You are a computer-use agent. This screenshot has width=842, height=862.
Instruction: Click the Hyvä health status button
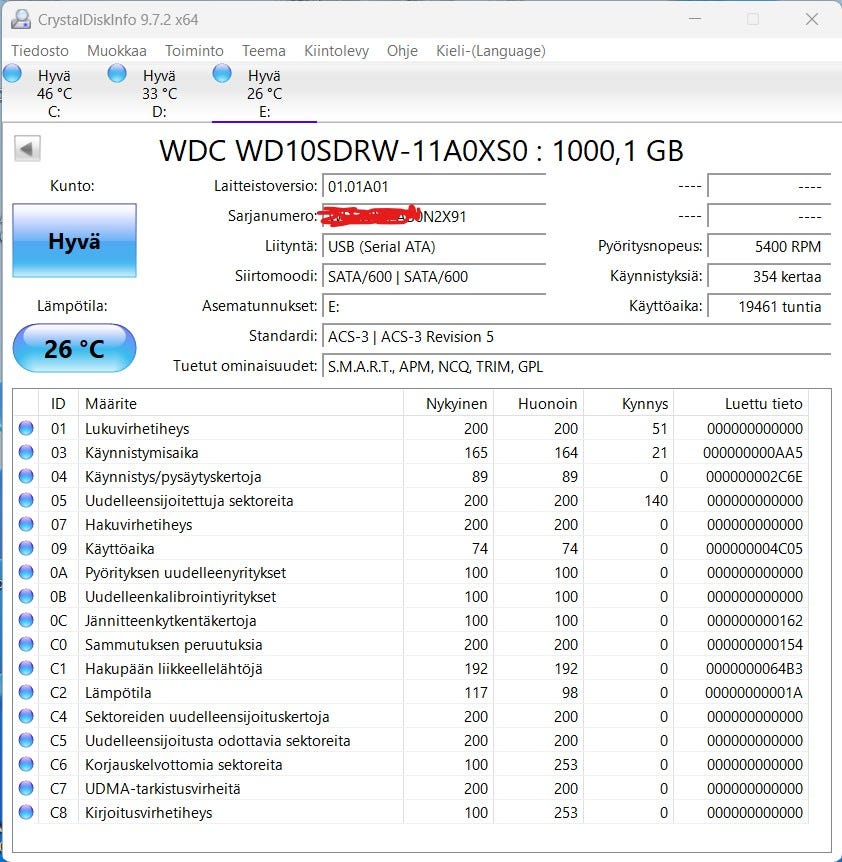[x=74, y=241]
